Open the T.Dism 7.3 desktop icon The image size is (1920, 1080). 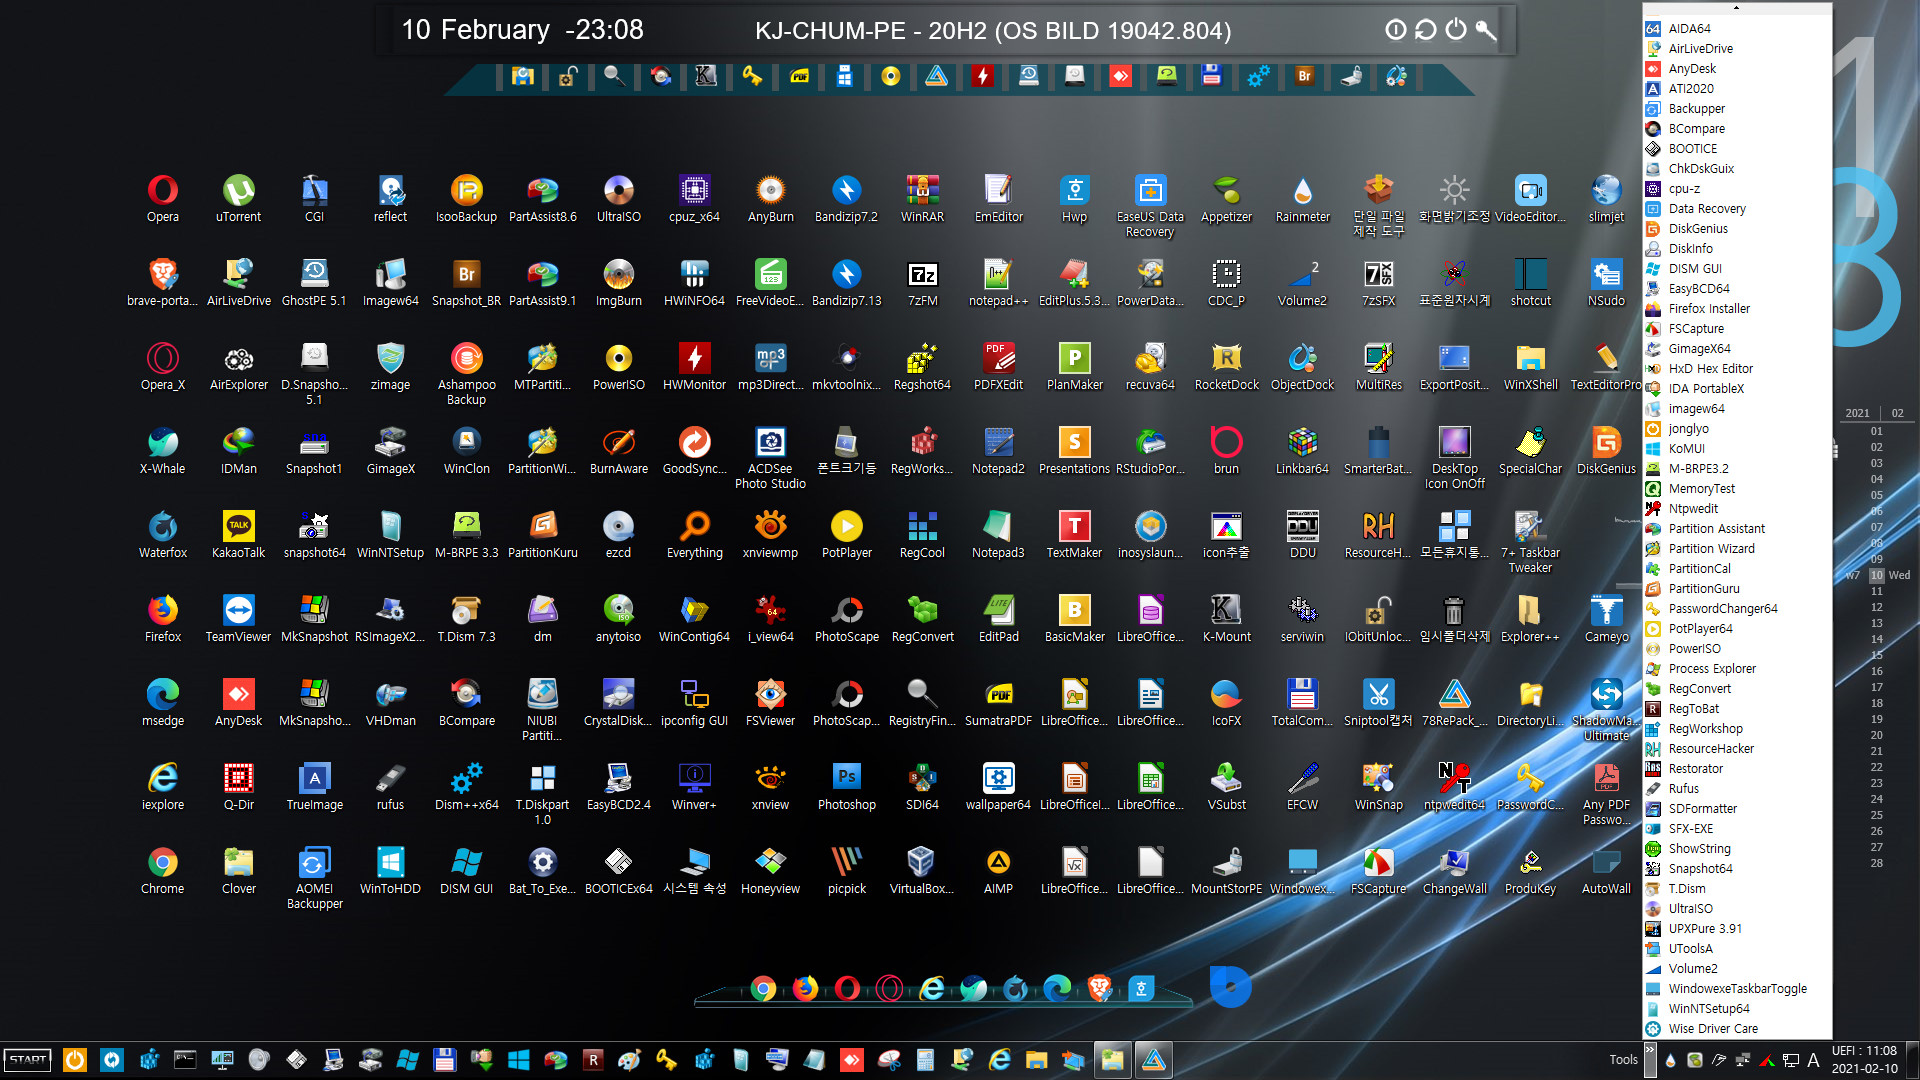[466, 618]
